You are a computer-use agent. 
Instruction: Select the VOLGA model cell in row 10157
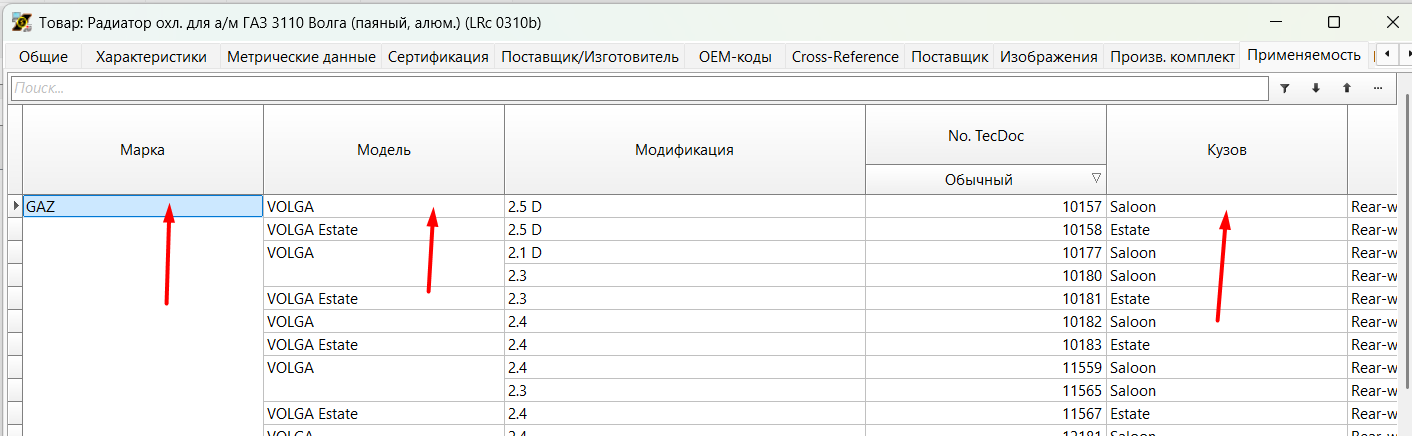point(384,207)
